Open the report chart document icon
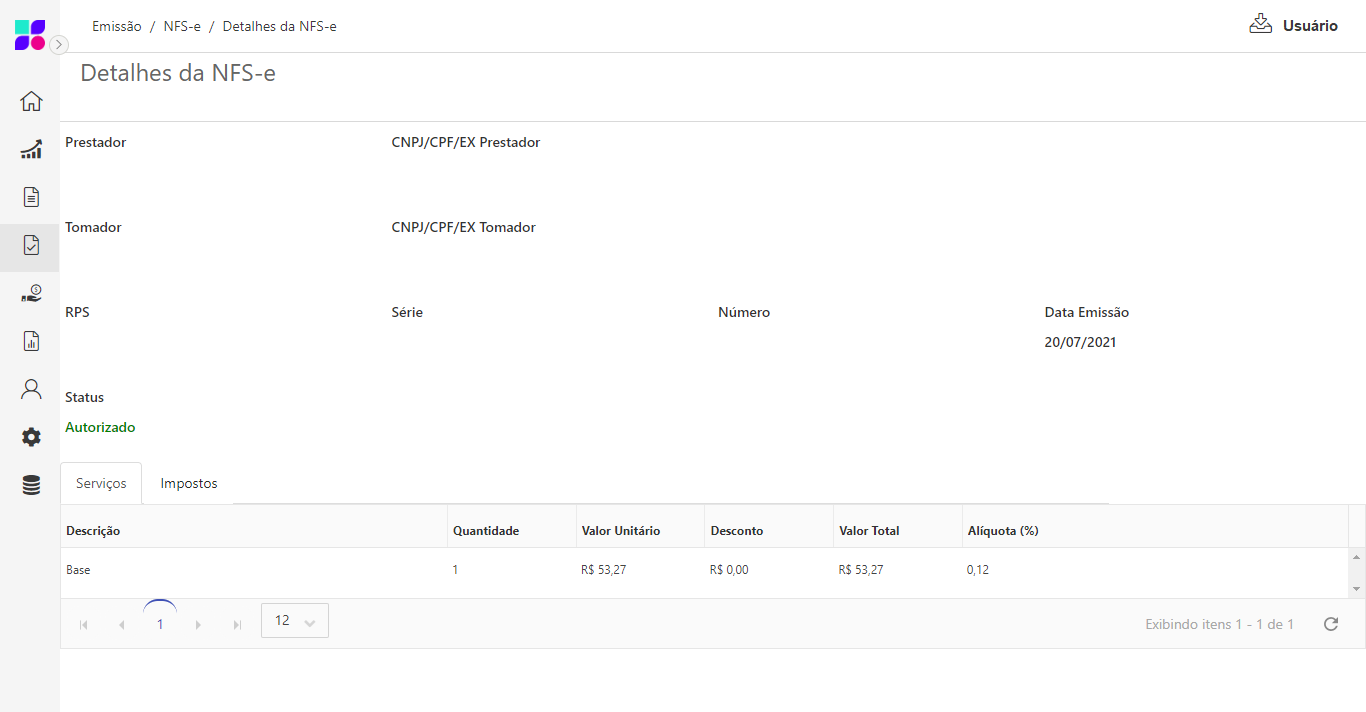This screenshot has width=1366, height=712. (x=31, y=341)
